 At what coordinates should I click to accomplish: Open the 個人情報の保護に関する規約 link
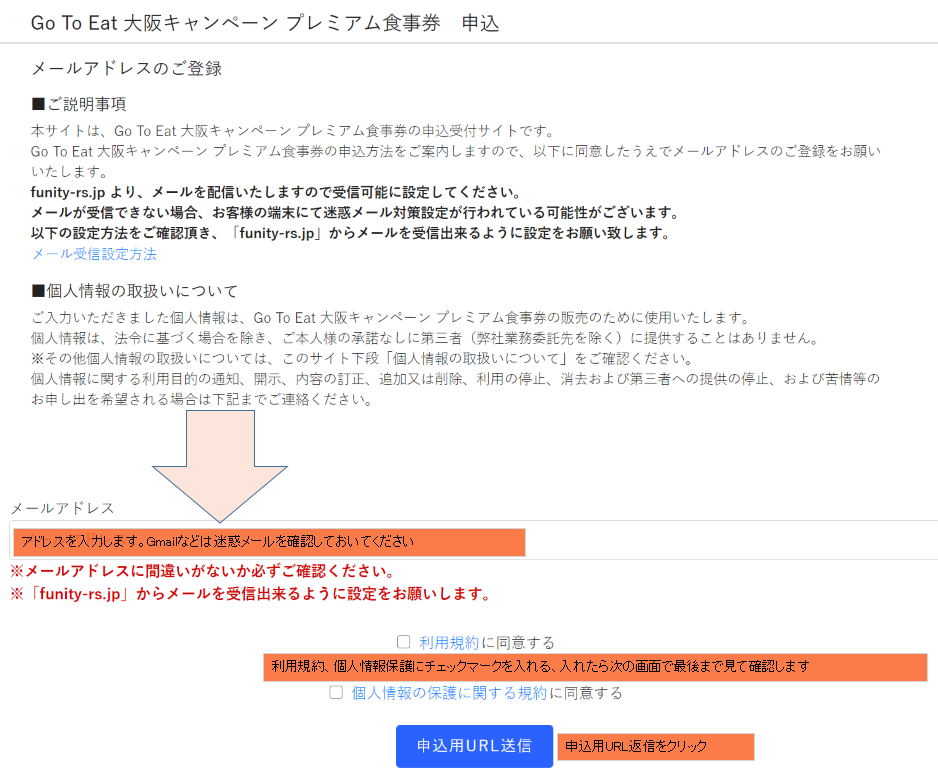(x=449, y=693)
